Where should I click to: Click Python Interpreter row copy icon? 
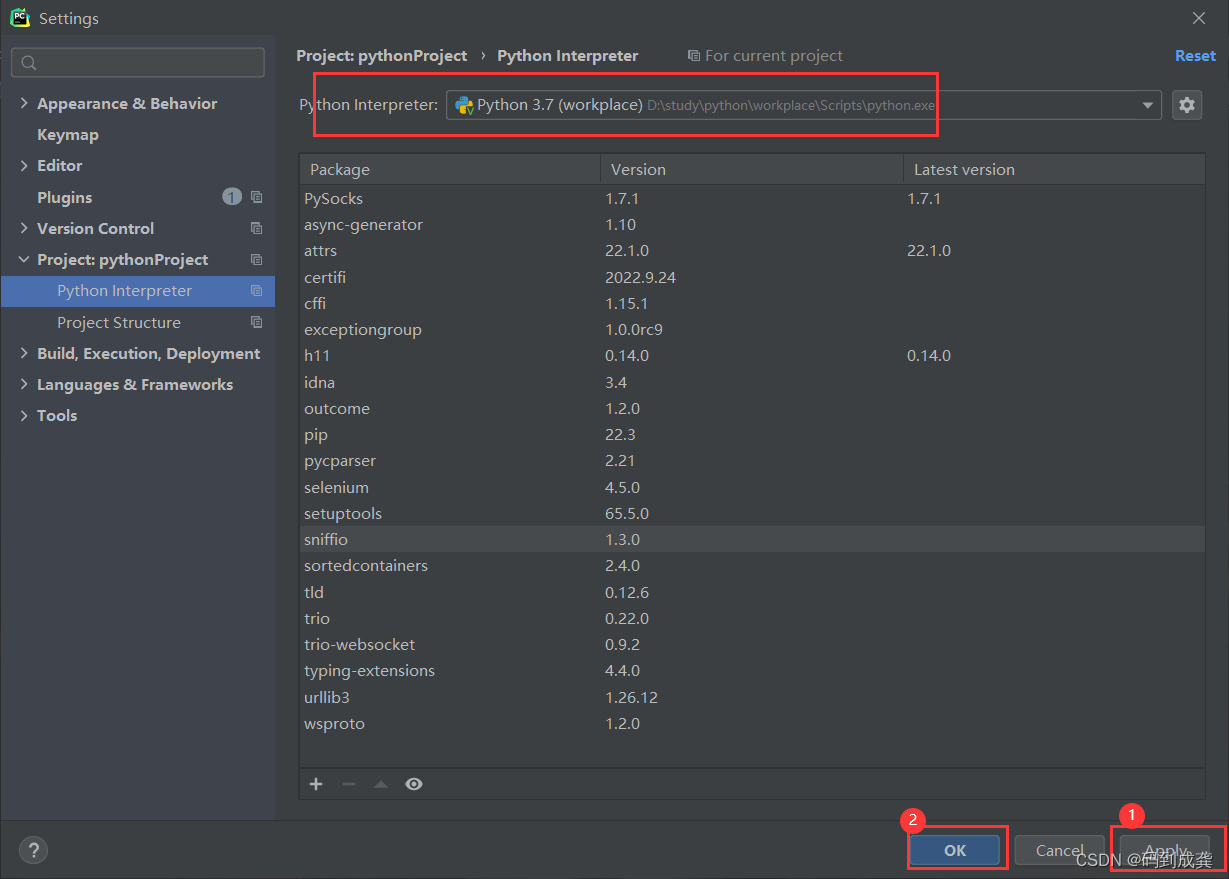[x=257, y=290]
